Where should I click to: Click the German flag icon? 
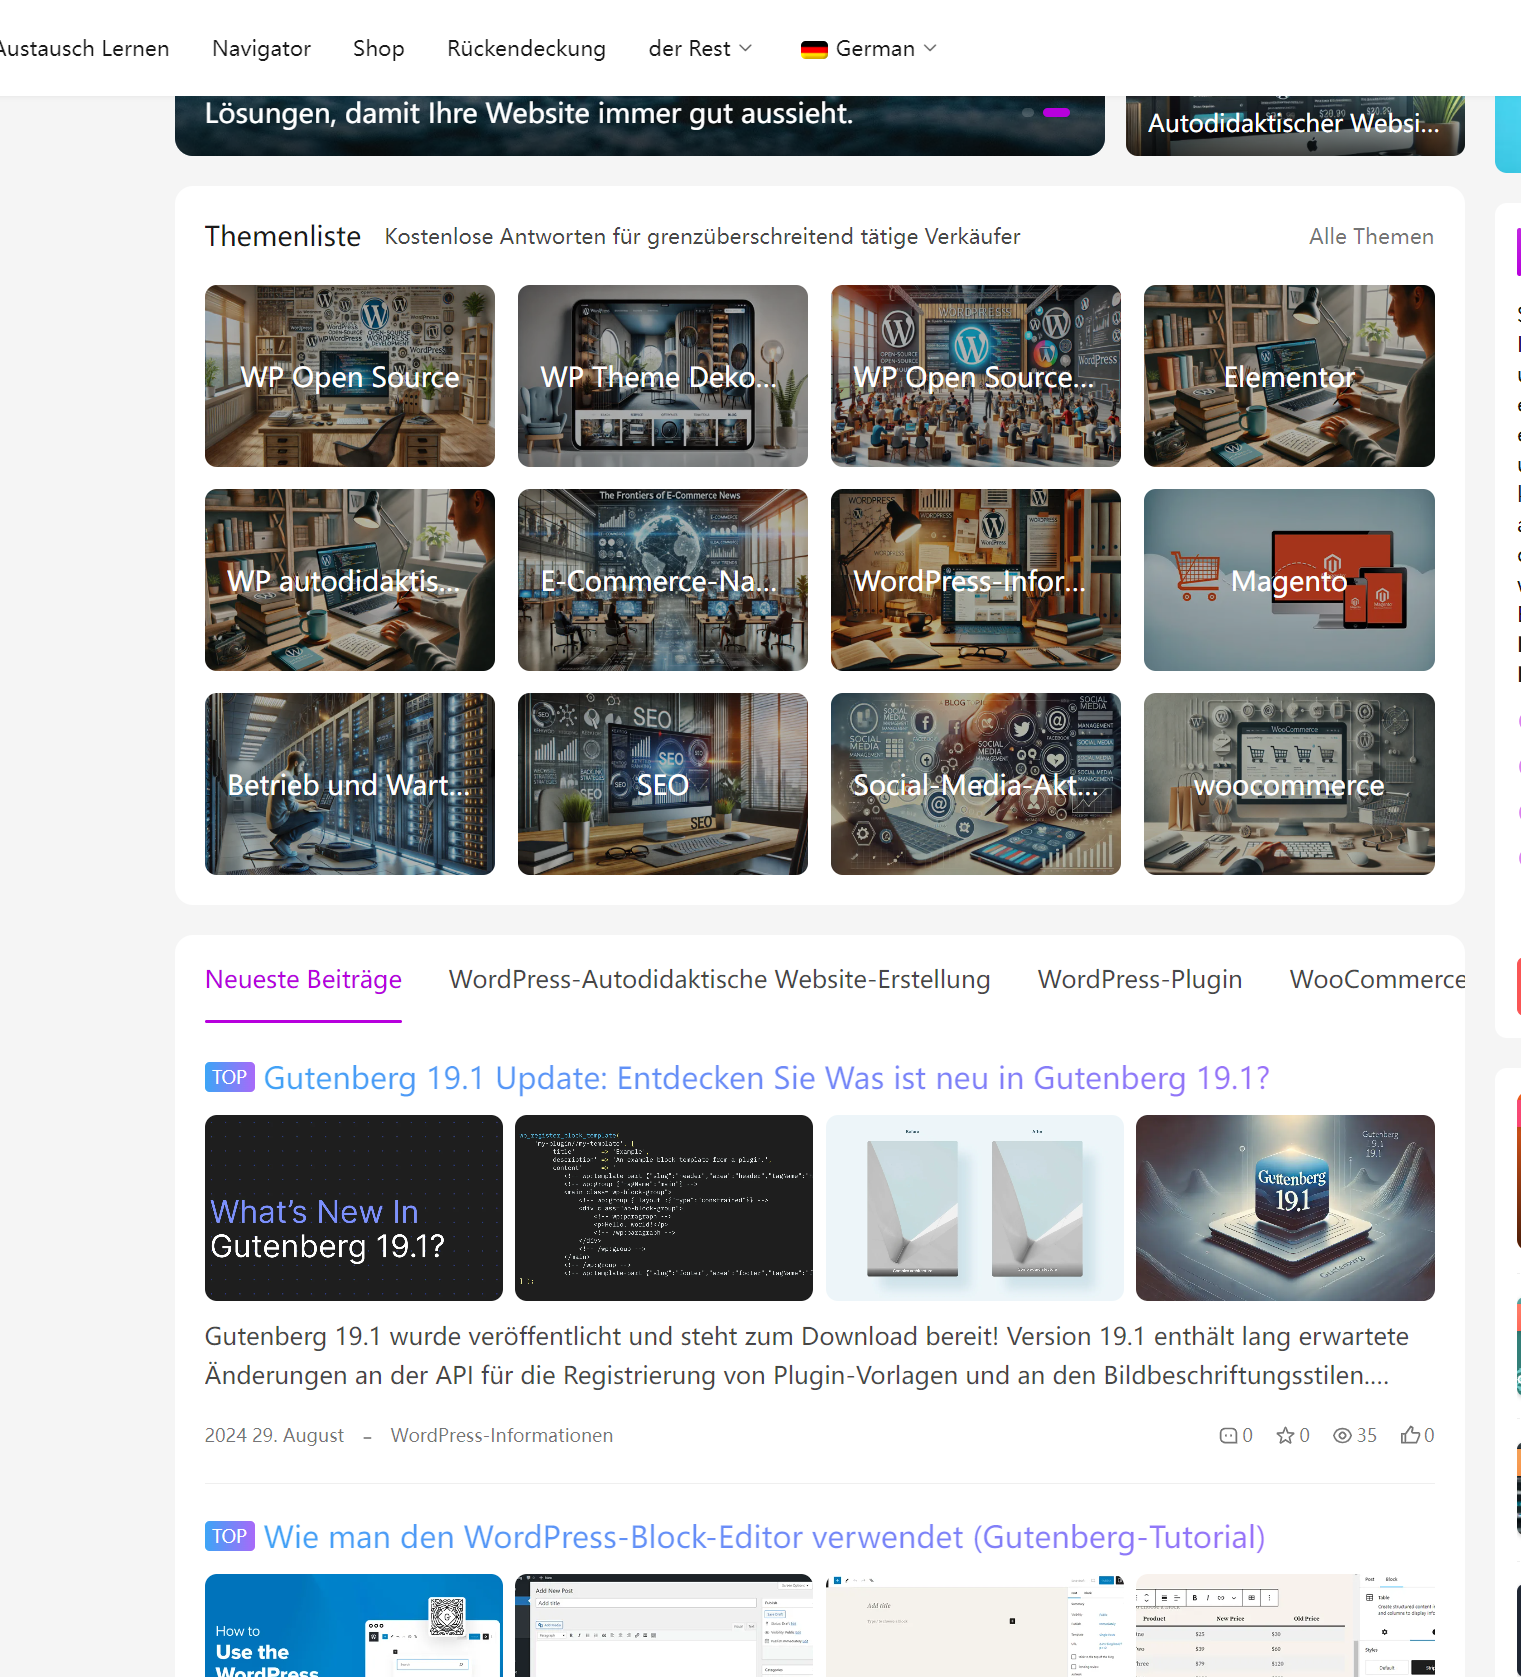point(814,49)
